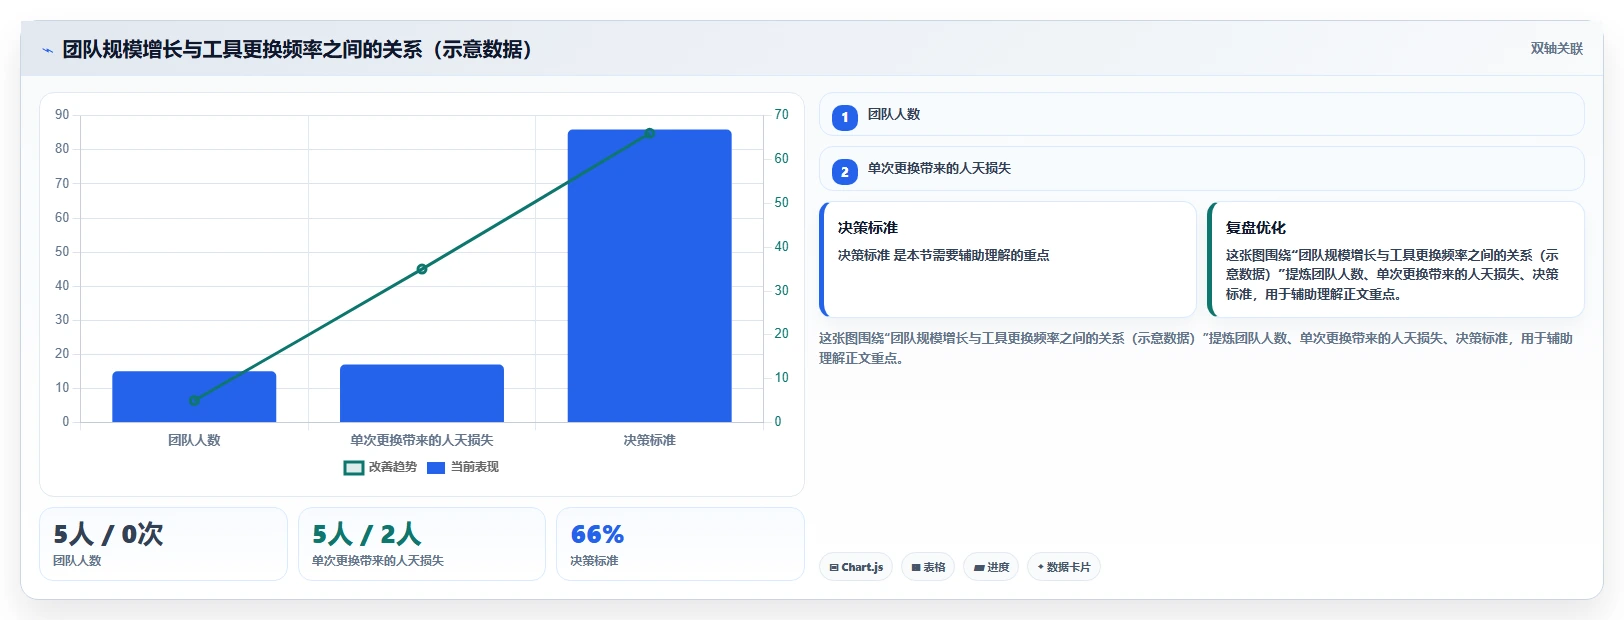
Task: Click the 数据卡片 tag
Action: (1064, 567)
